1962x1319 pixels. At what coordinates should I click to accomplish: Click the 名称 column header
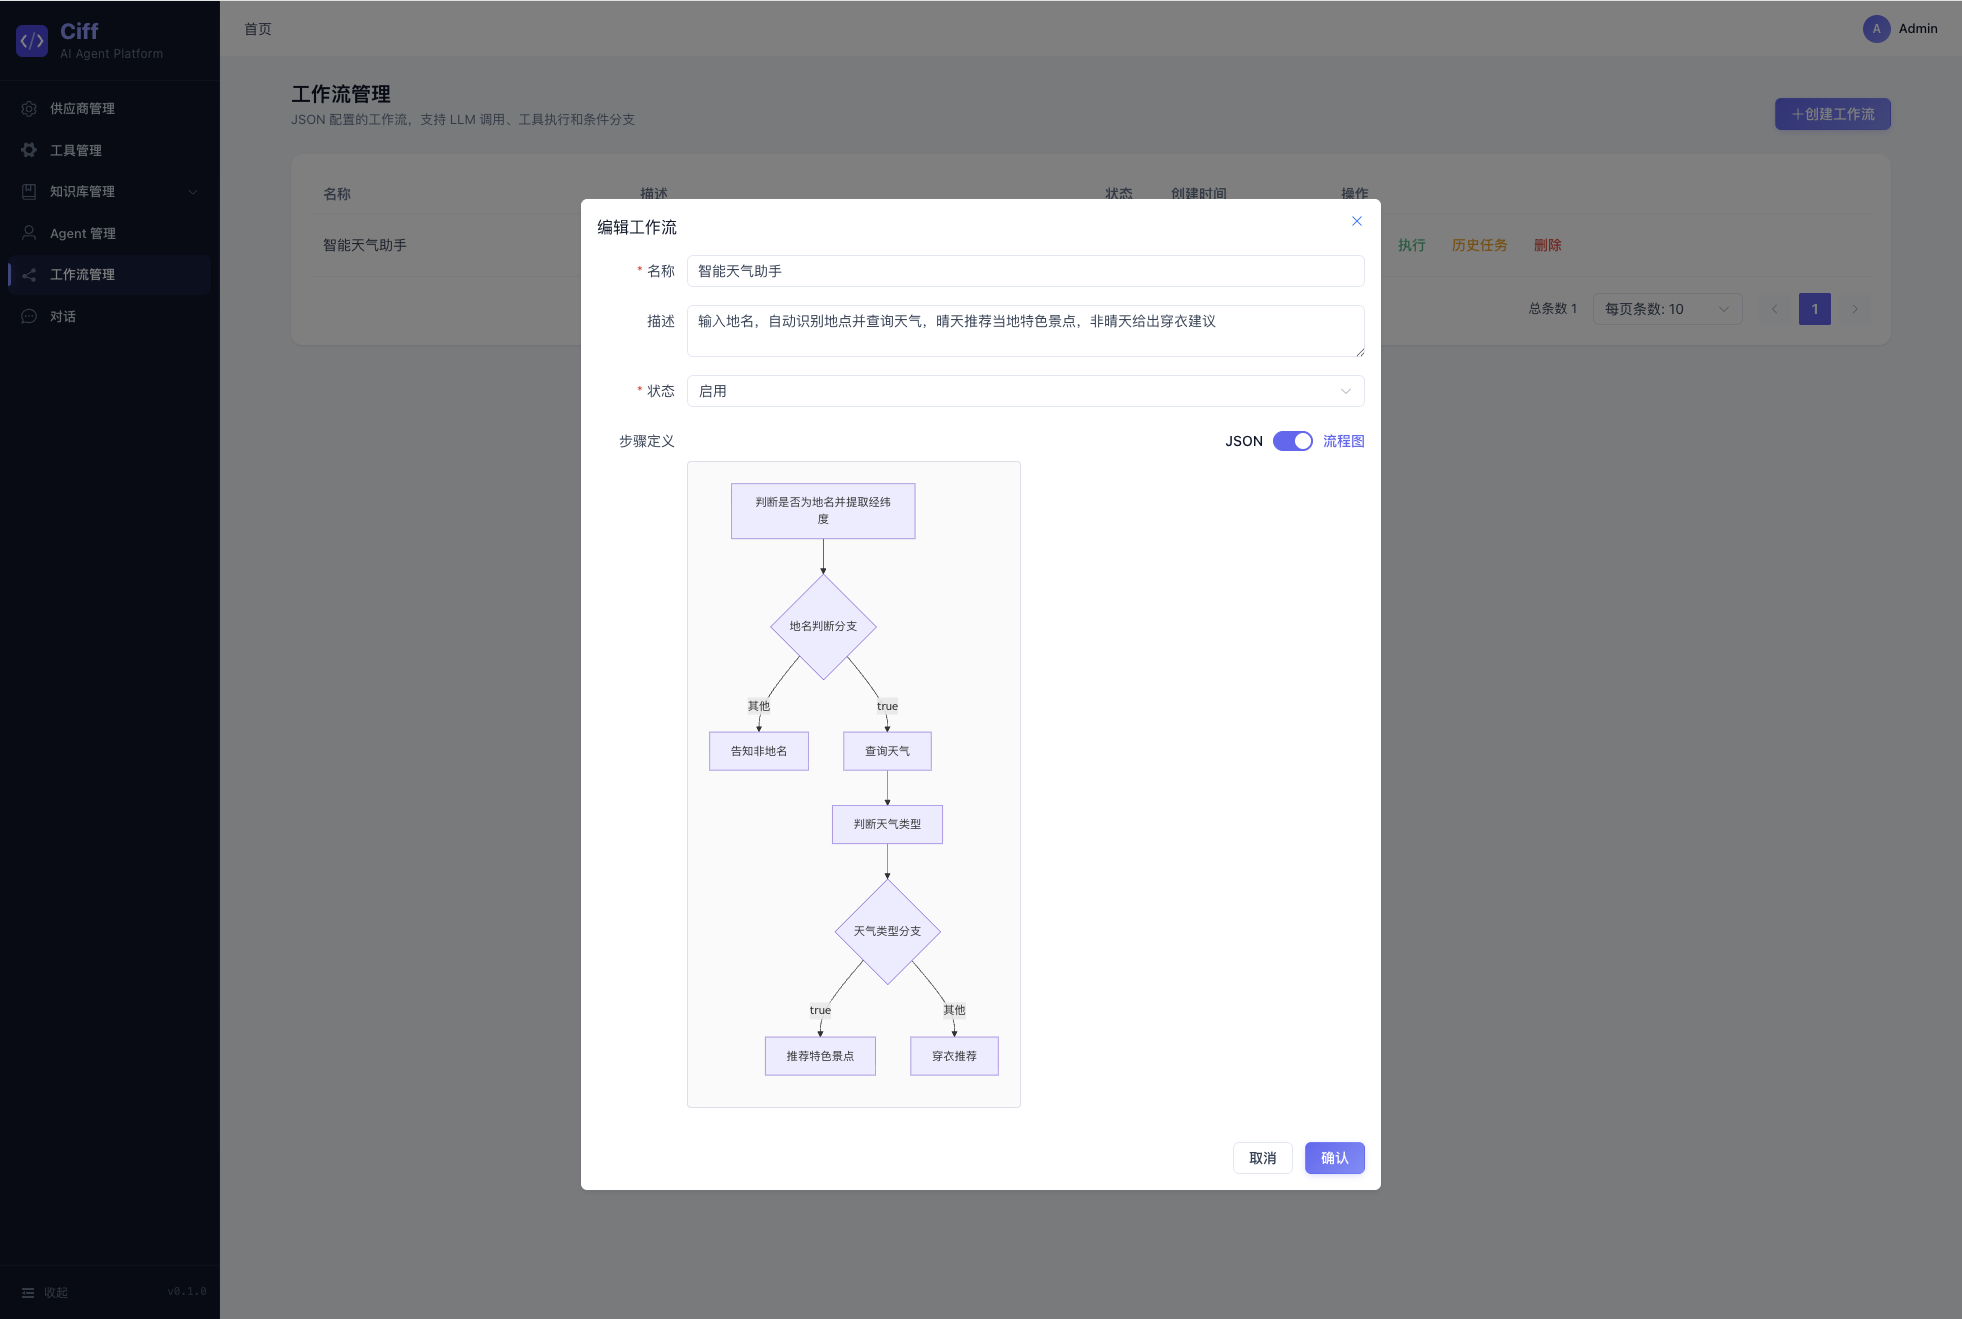point(337,194)
